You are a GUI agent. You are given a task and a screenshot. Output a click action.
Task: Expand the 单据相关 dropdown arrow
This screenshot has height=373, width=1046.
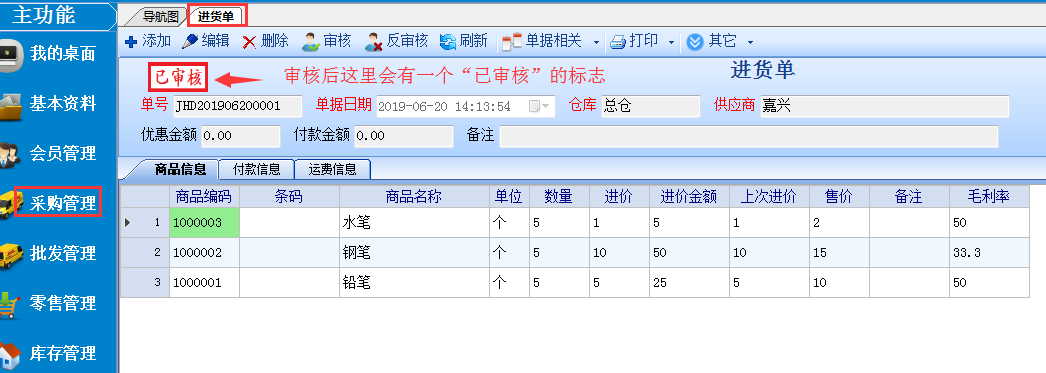tap(596, 43)
